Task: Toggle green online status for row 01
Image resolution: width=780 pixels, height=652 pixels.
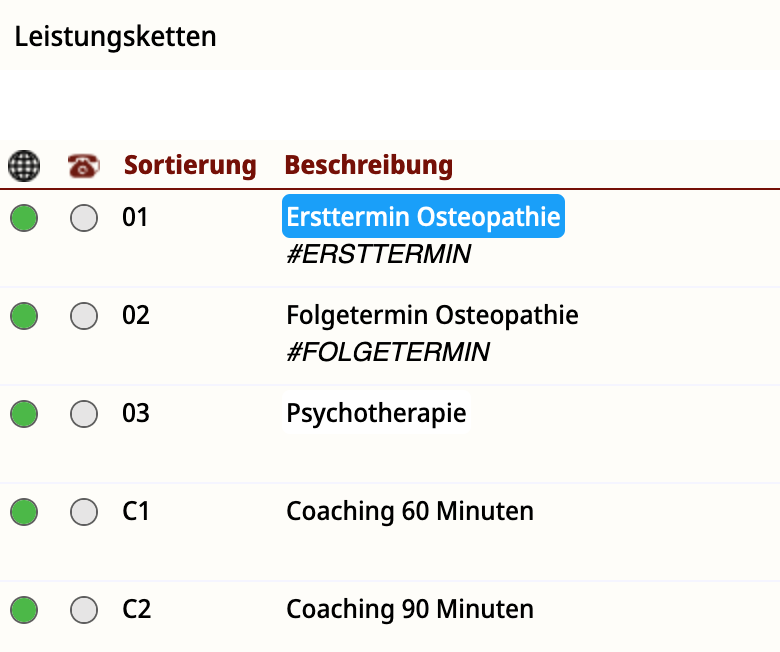Action: click(24, 218)
